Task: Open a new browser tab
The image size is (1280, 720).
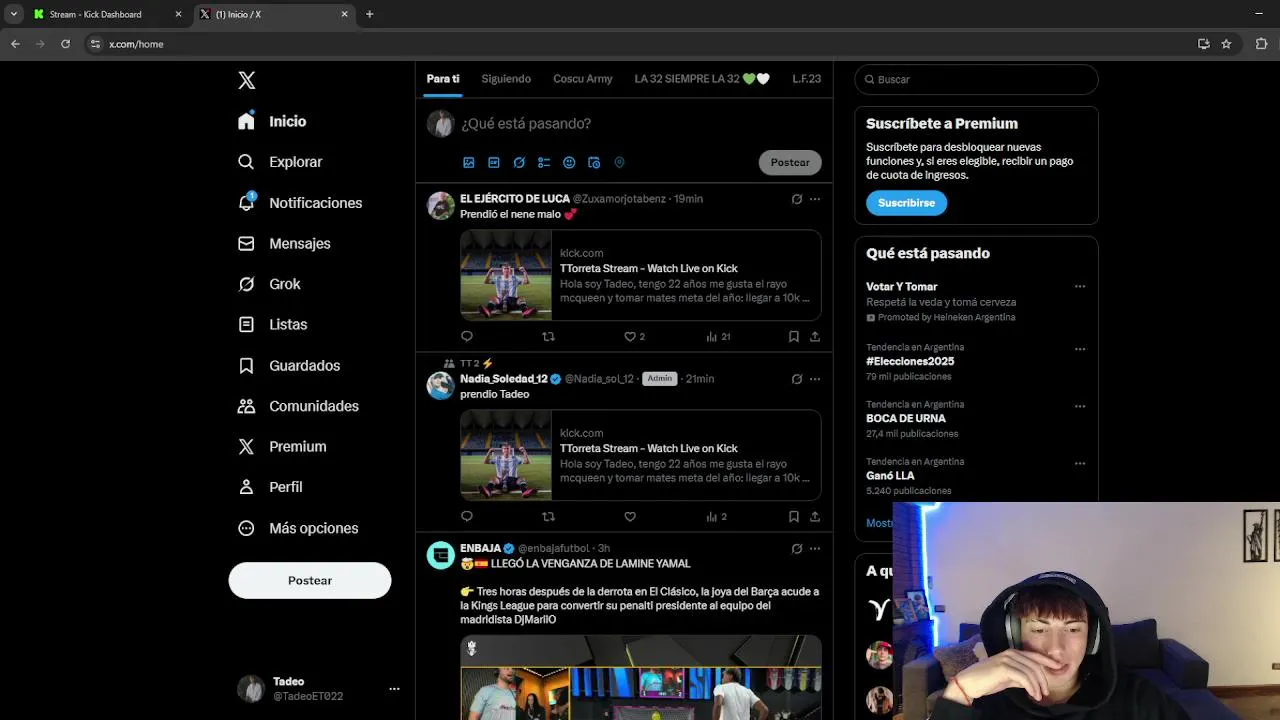Action: coord(369,14)
